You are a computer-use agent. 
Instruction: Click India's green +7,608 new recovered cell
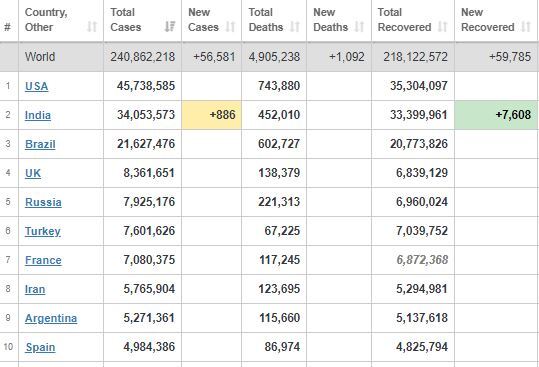496,115
